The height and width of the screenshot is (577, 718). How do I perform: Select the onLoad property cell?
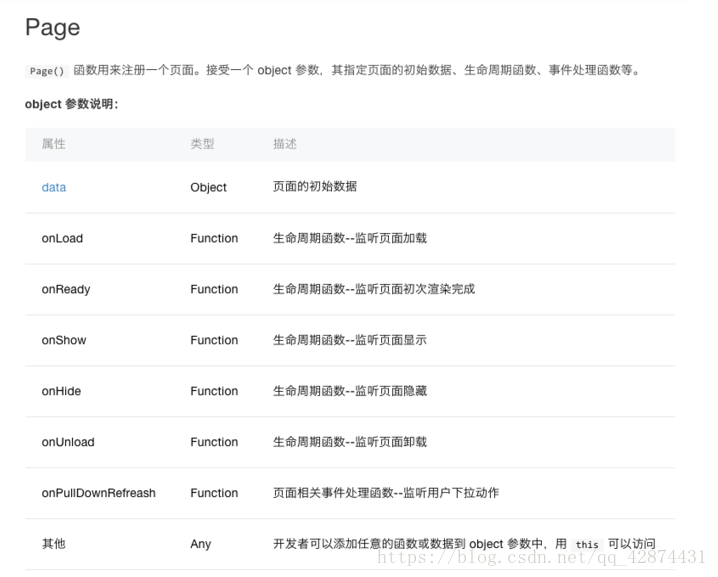pyautogui.click(x=62, y=238)
